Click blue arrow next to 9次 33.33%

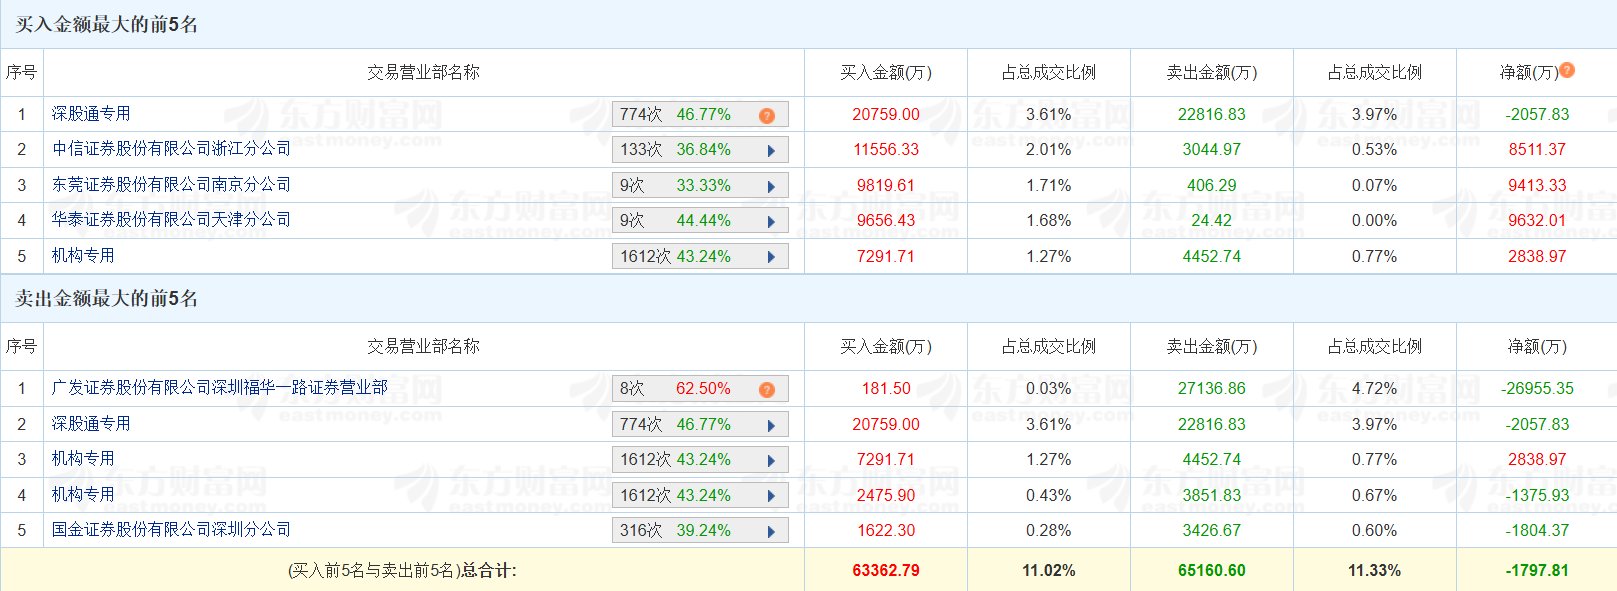pos(771,187)
